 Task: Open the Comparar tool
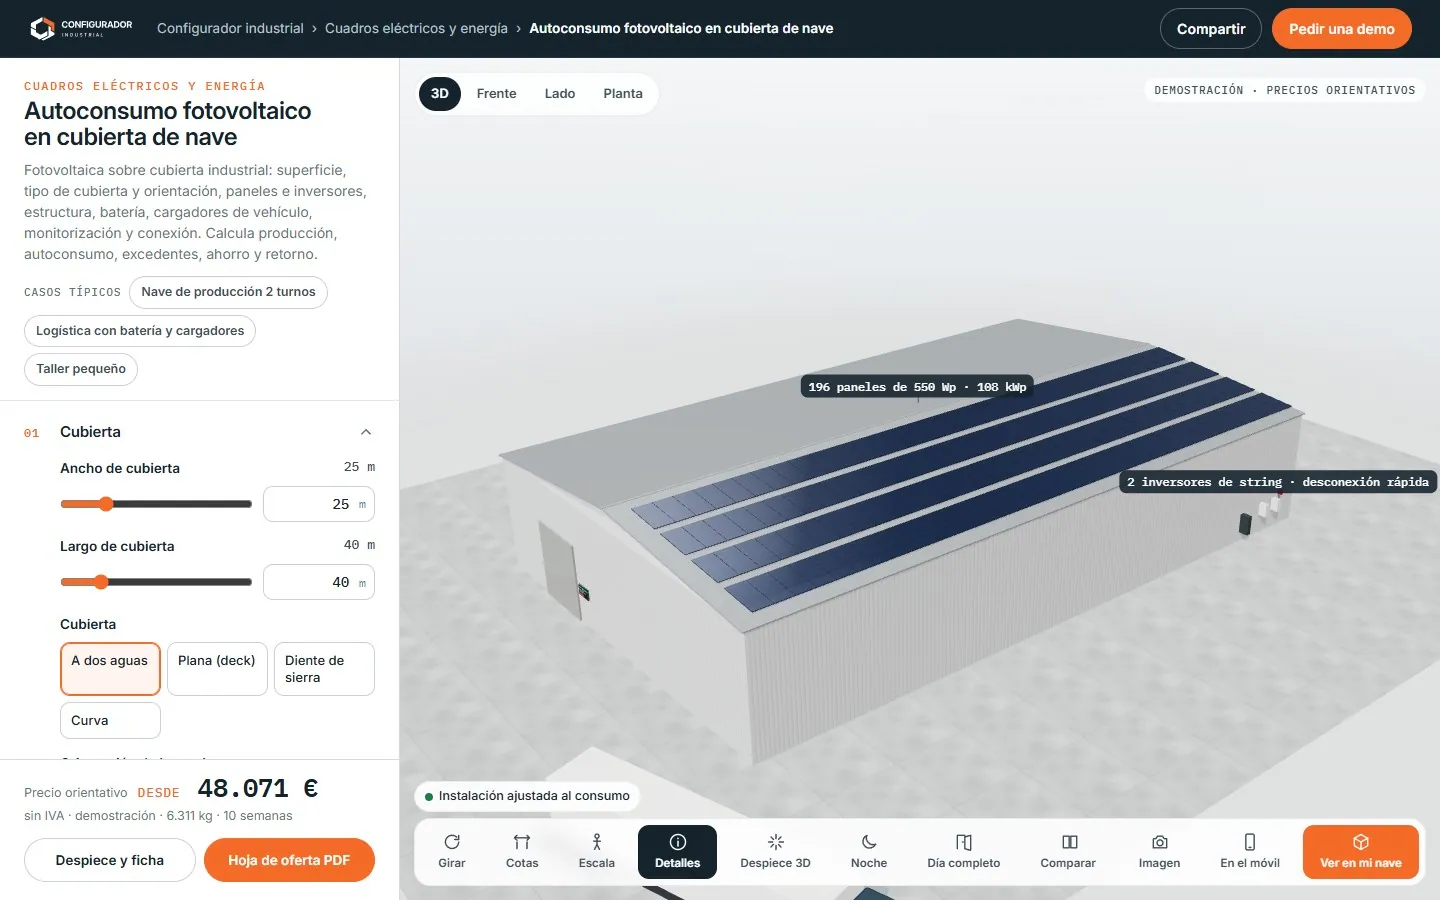1068,852
